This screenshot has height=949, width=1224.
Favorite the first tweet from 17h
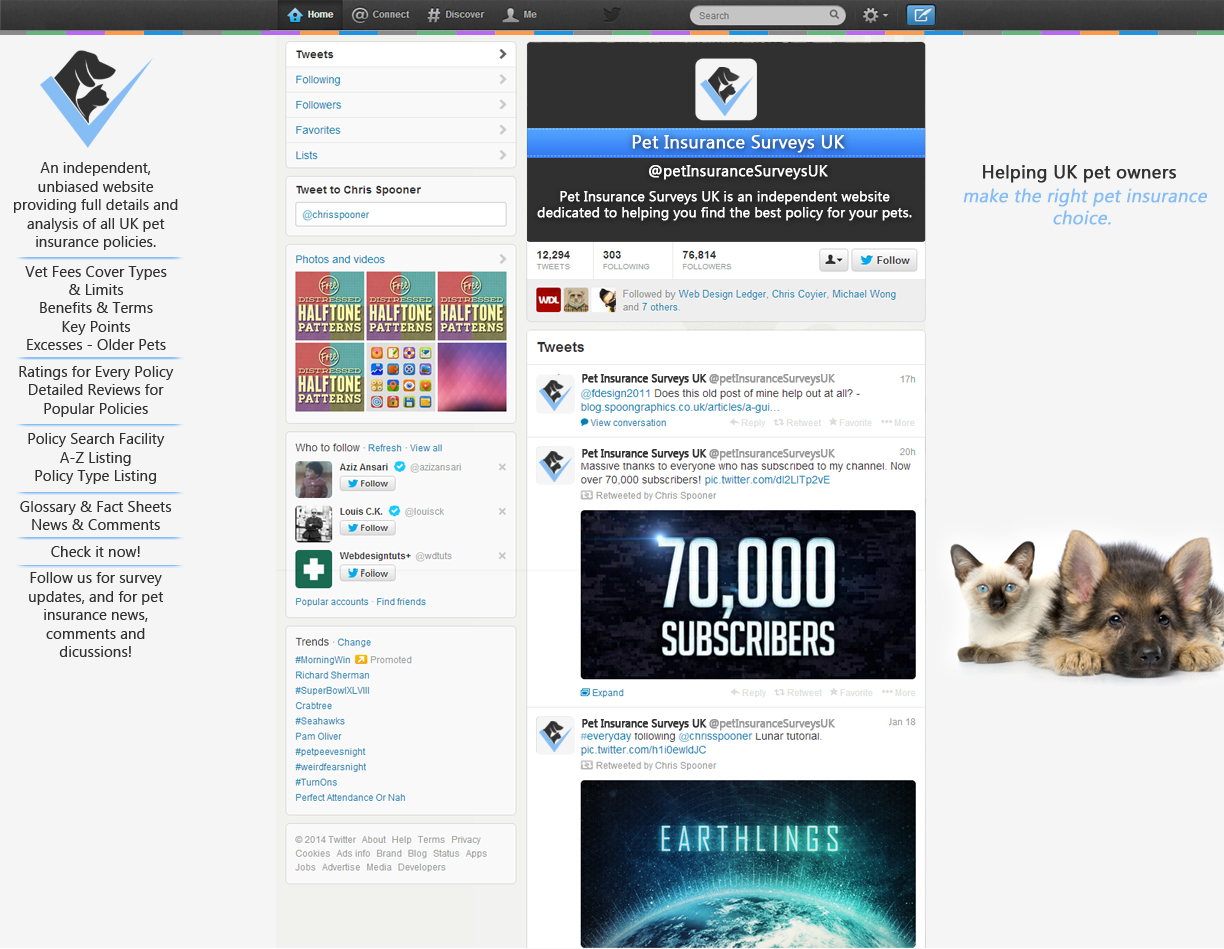[x=851, y=423]
